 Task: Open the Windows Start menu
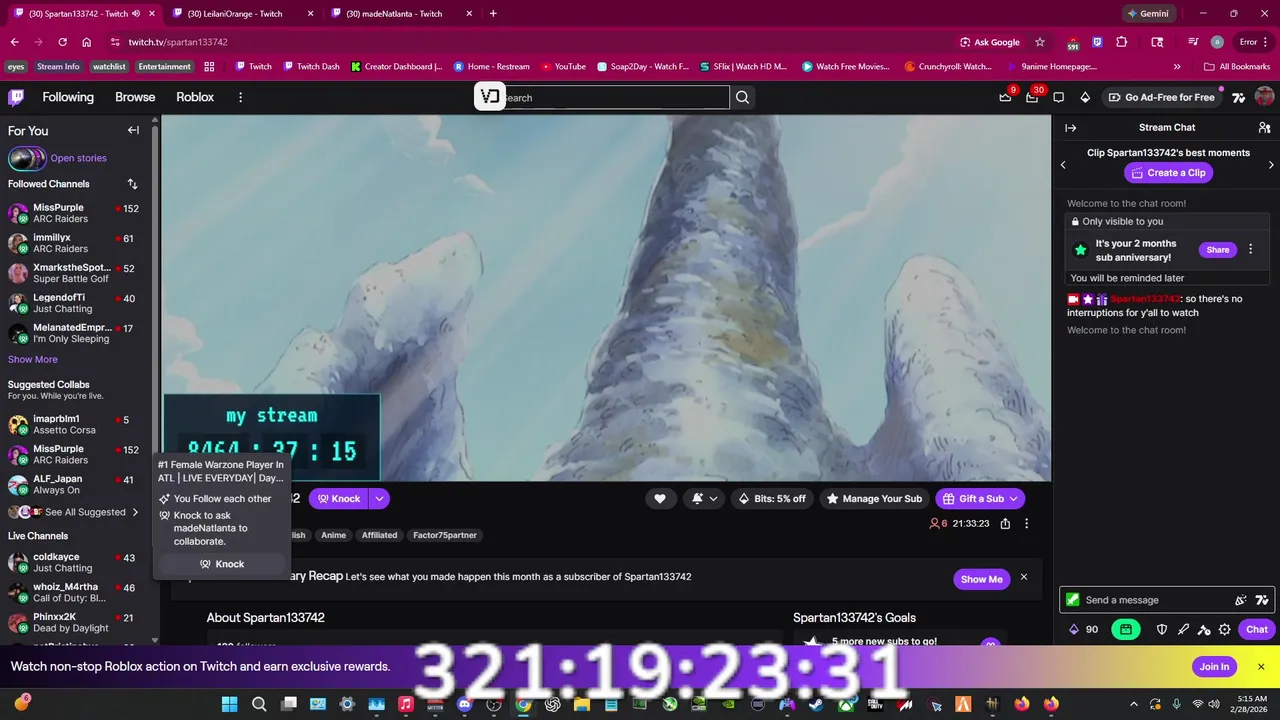point(229,704)
